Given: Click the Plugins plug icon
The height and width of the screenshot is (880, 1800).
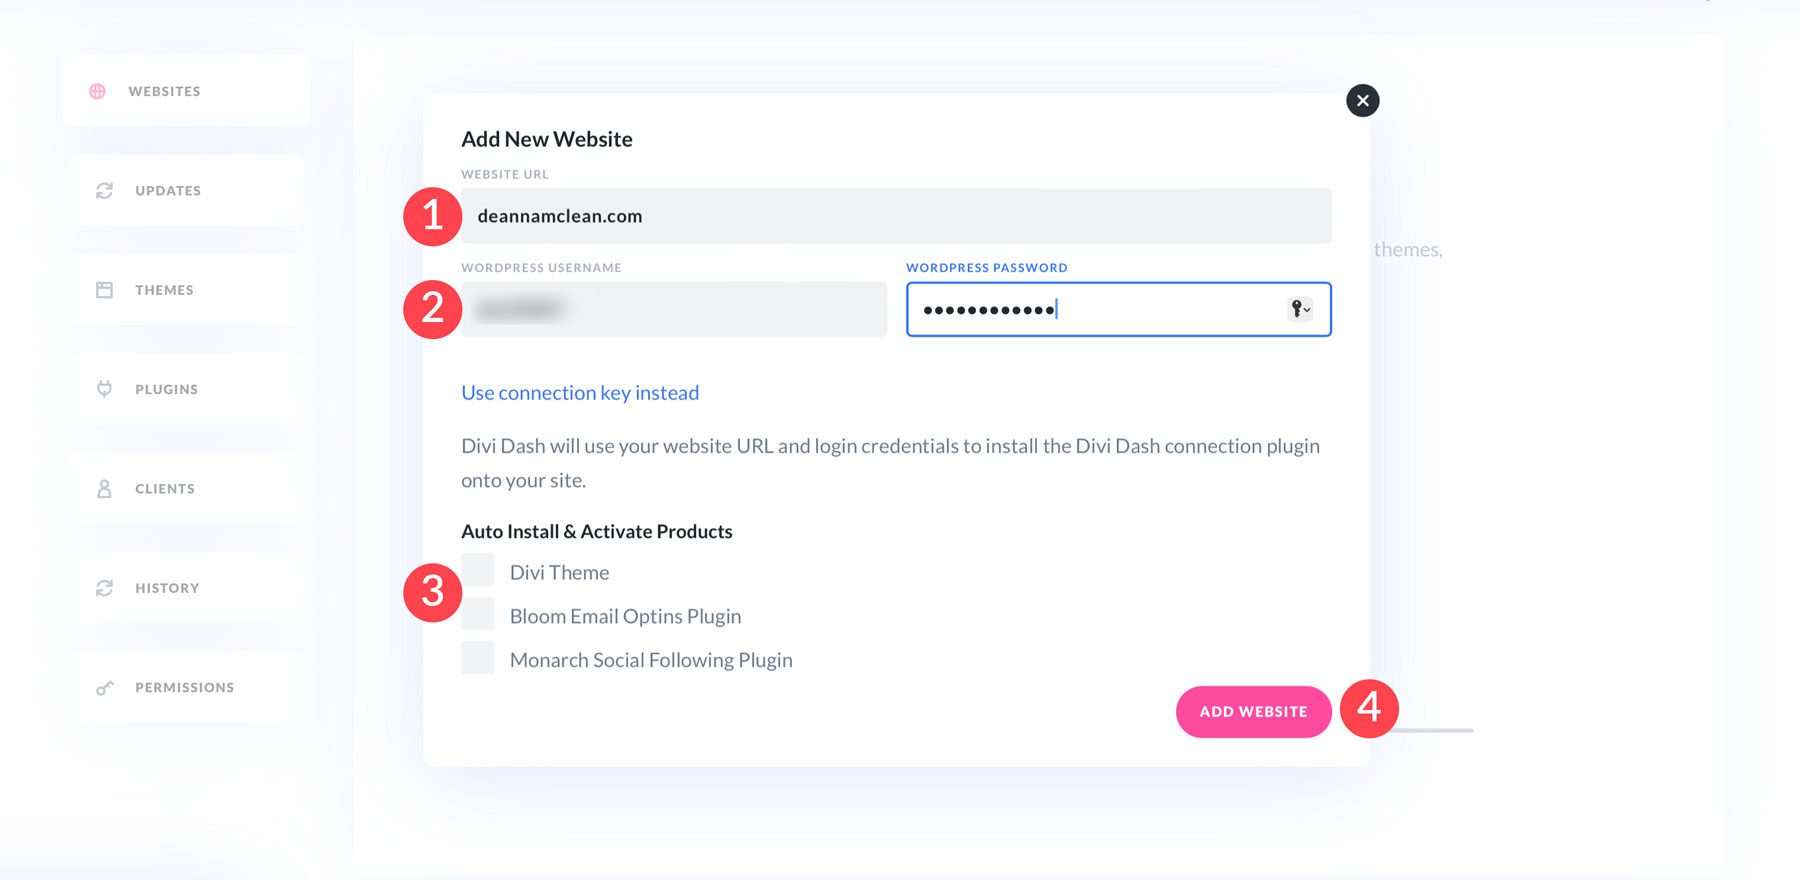Looking at the screenshot, I should [x=104, y=388].
